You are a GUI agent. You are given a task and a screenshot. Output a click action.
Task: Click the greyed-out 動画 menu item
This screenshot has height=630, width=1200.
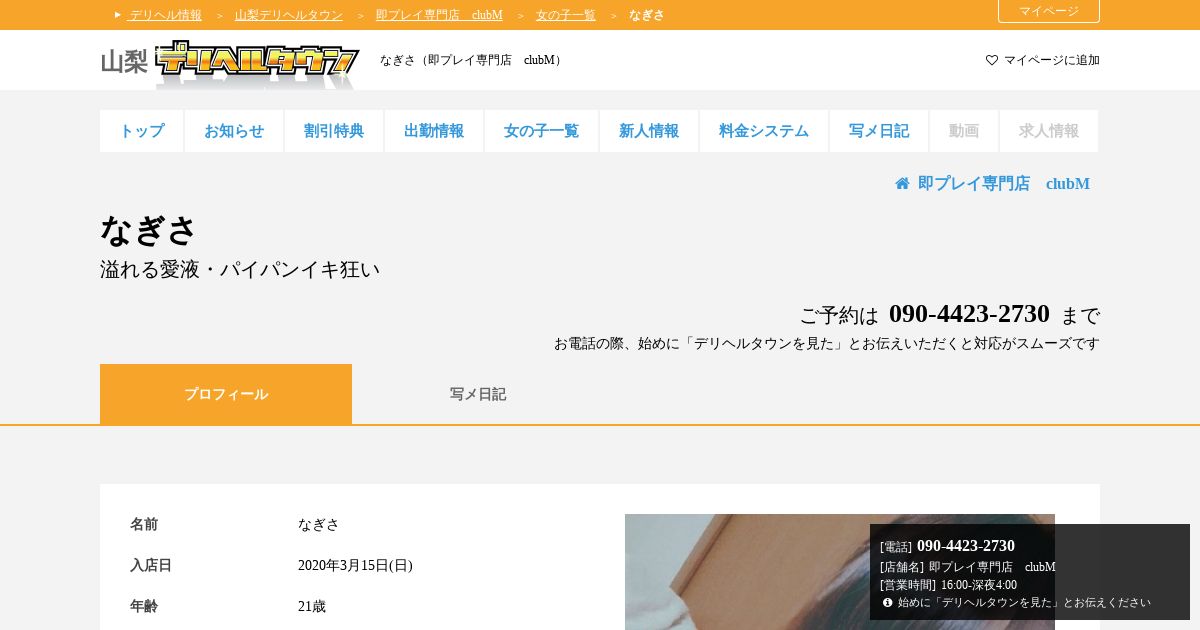pyautogui.click(x=964, y=131)
